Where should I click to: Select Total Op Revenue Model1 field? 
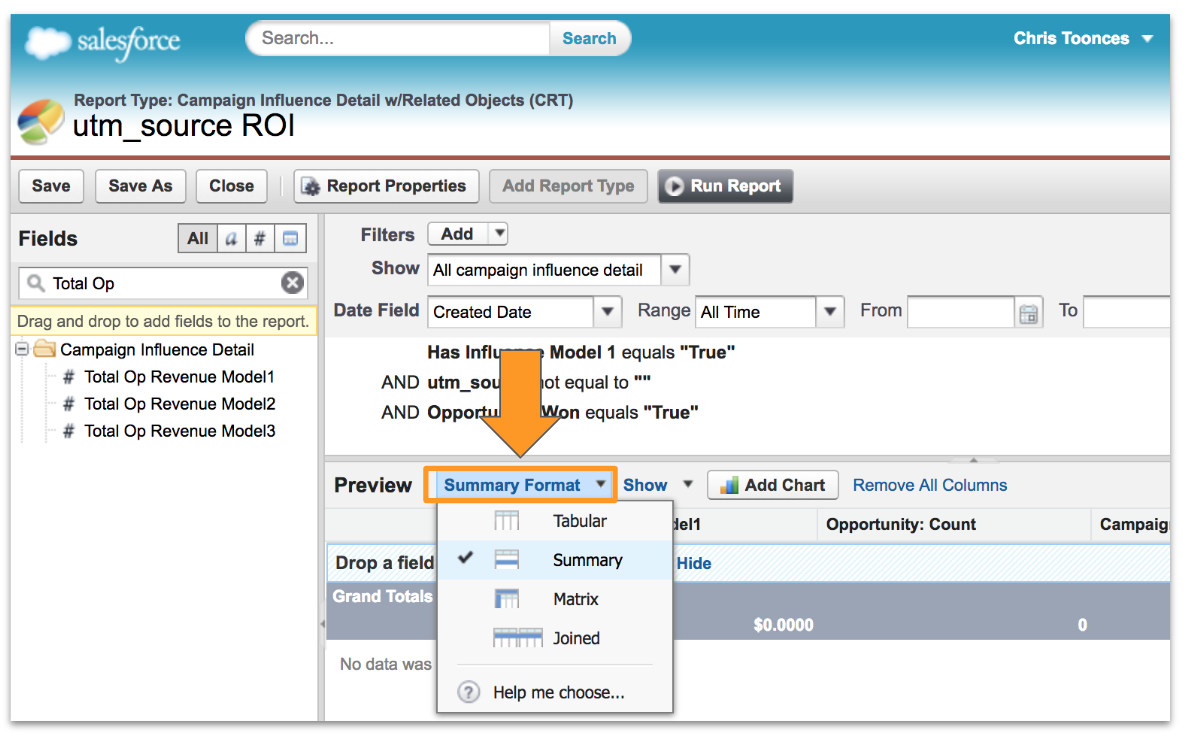click(179, 377)
